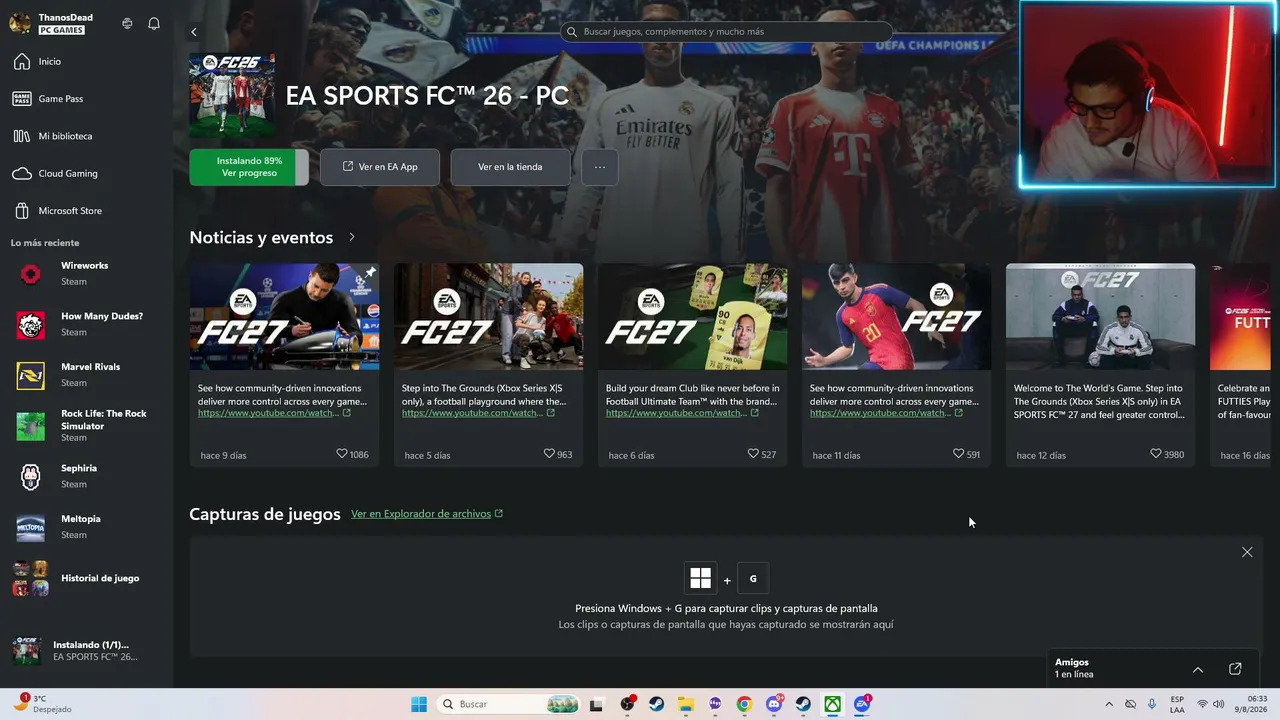Screen dimensions: 1280x720
Task: Open Microsoft Store from sidebar
Action: [86, 211]
